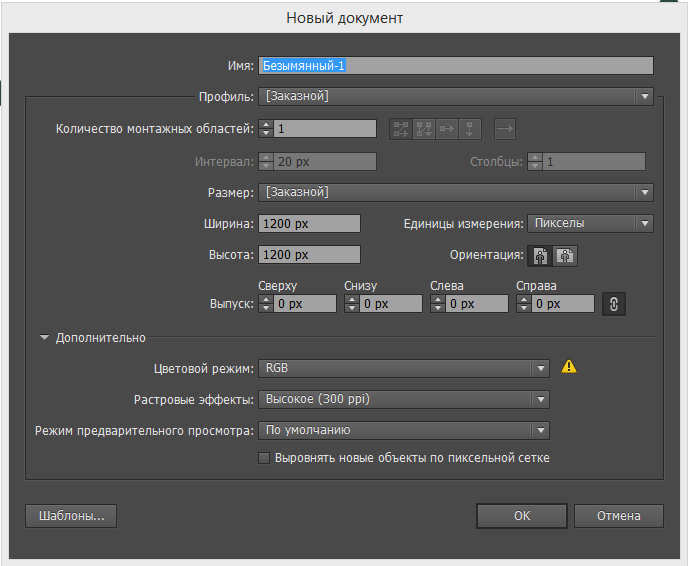Open the Единицы измерения dropdown
The width and height of the screenshot is (688, 566).
click(591, 223)
